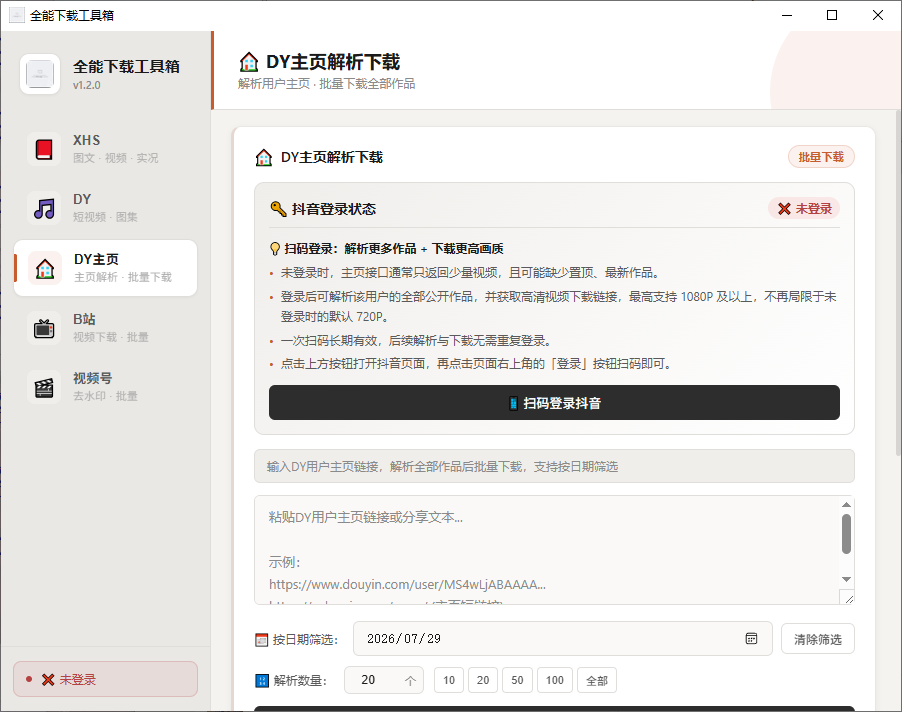The image size is (902, 712).
Task: Click the 未登录 status badge in login card
Action: coord(804,209)
